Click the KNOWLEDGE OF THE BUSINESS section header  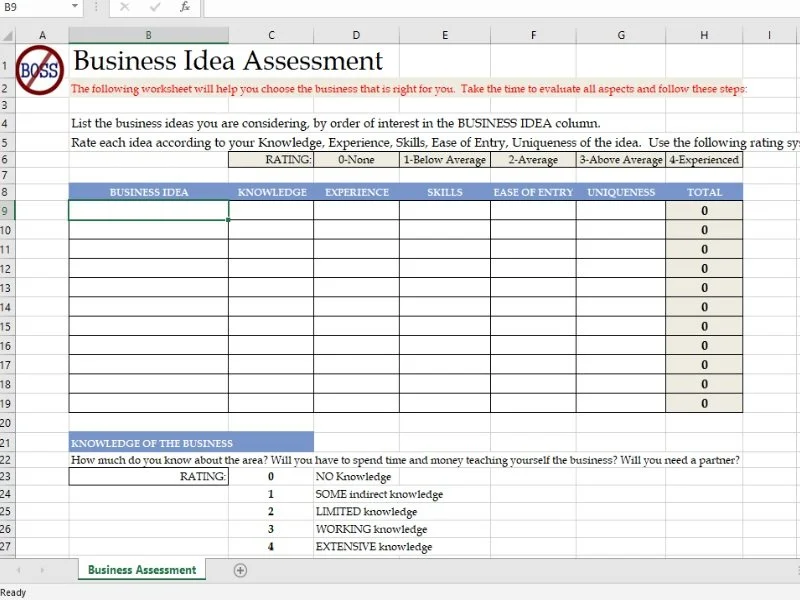[x=191, y=443]
